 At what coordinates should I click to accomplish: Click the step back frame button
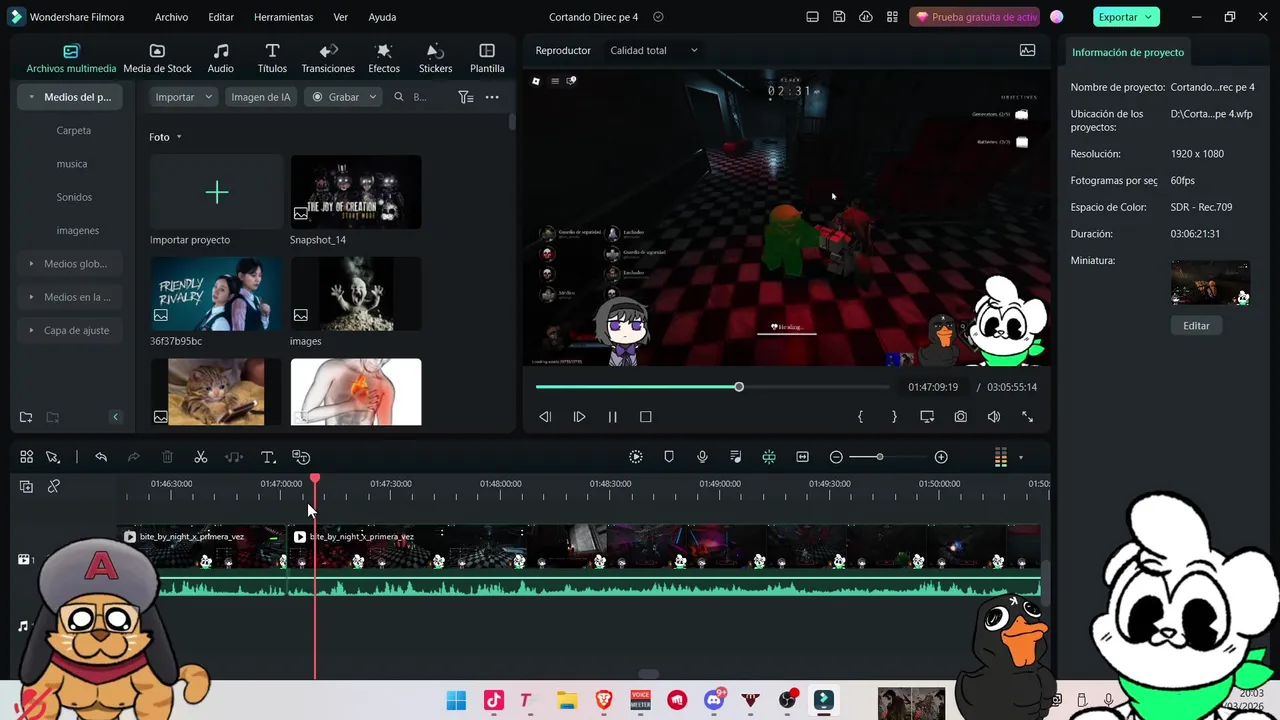[x=545, y=417]
